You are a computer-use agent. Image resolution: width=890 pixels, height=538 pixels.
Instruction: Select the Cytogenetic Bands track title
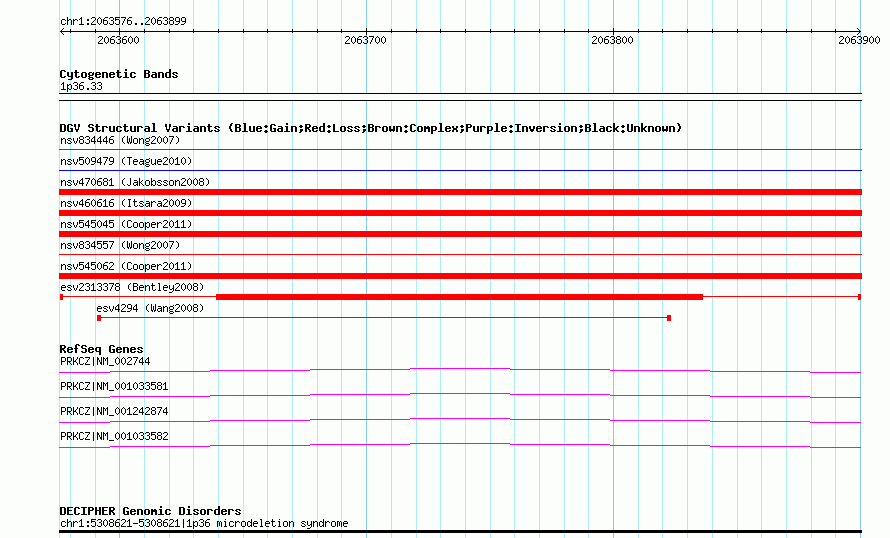[119, 74]
